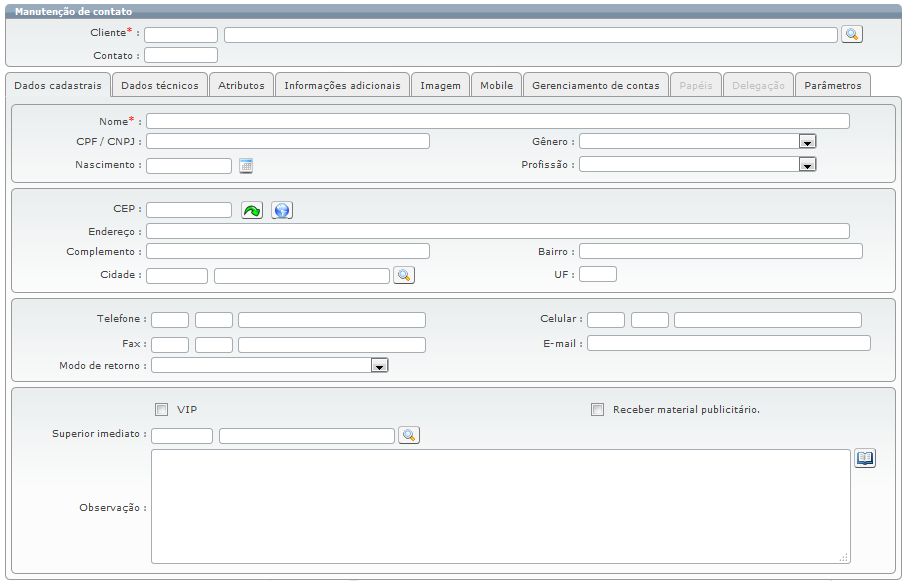
Task: Click inside the Observação text area
Action: tap(500, 506)
